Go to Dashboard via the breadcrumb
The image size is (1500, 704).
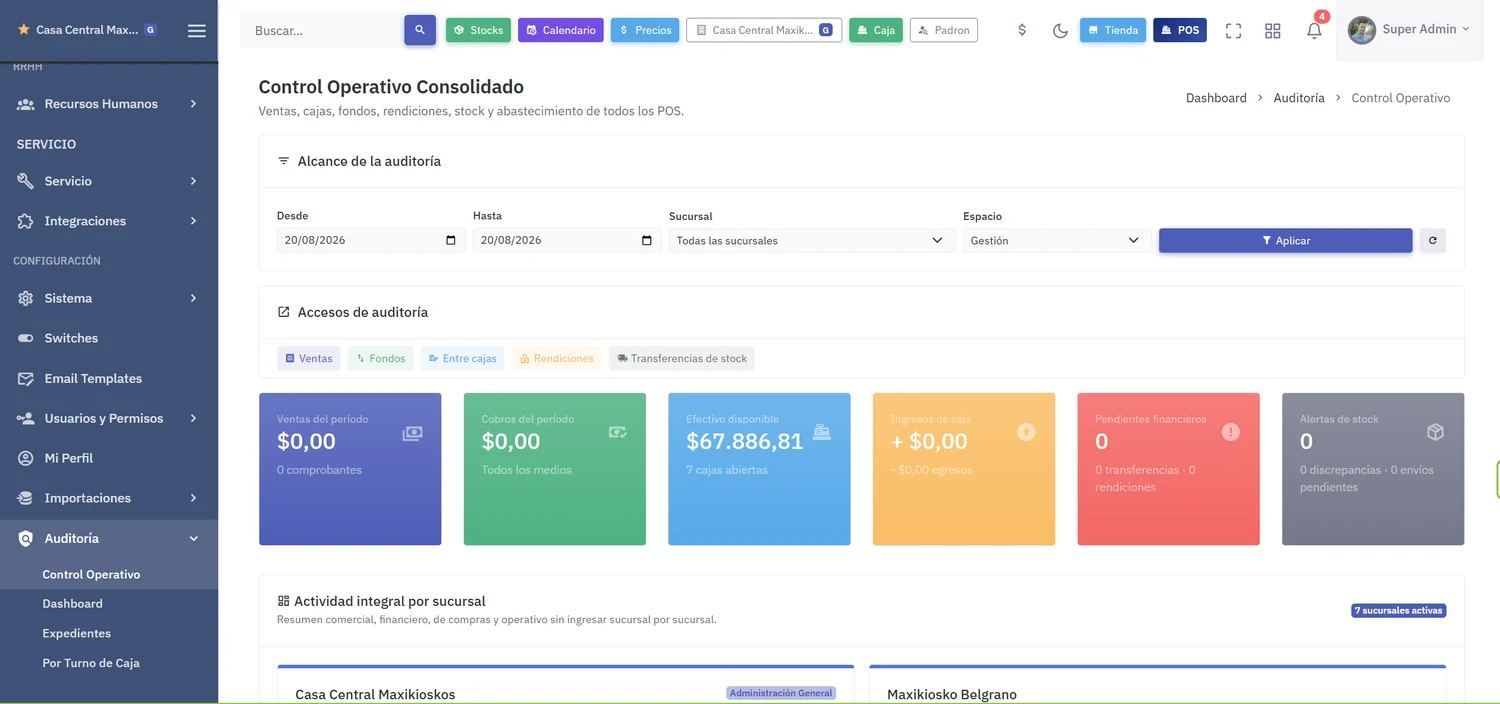pyautogui.click(x=1216, y=98)
